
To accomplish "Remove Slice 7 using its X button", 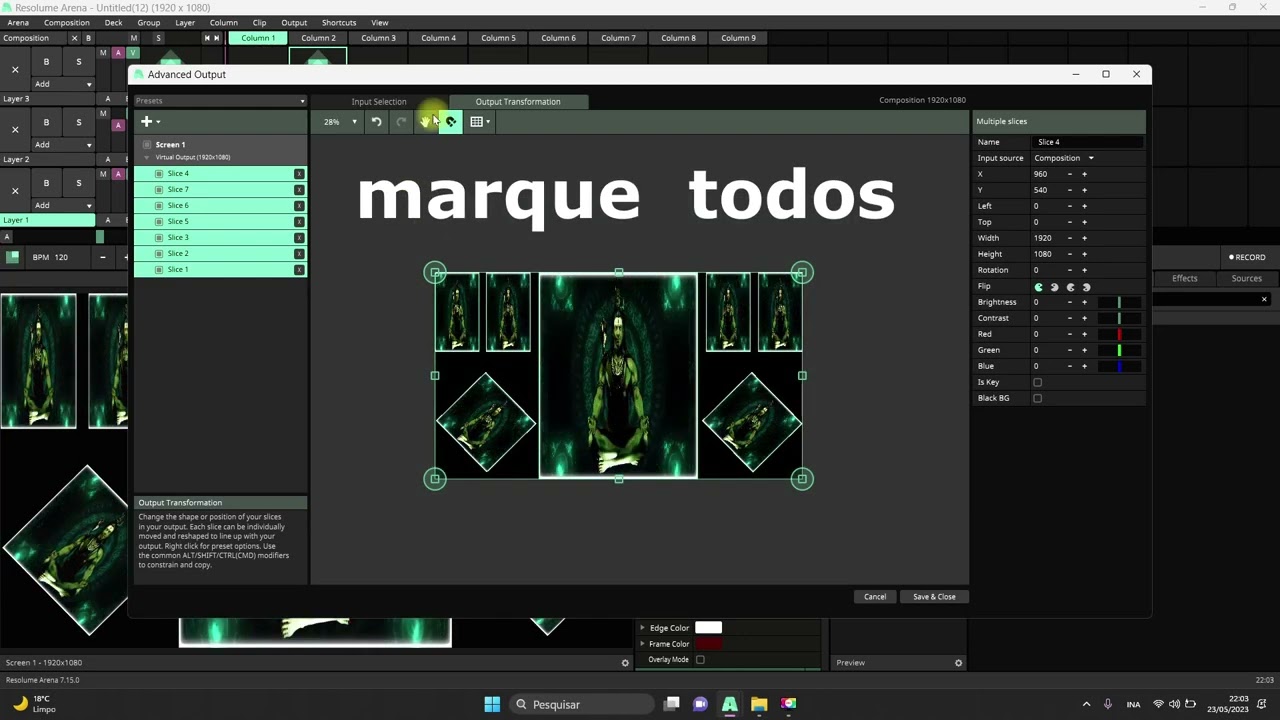I will pyautogui.click(x=299, y=190).
